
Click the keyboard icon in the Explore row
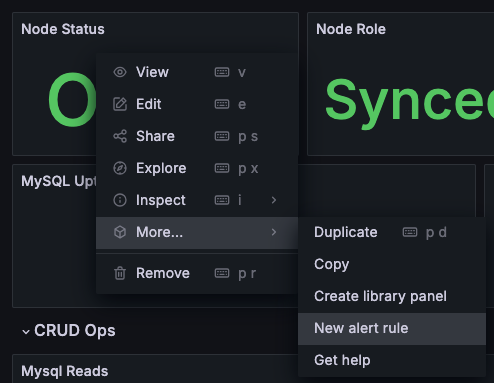pos(222,168)
